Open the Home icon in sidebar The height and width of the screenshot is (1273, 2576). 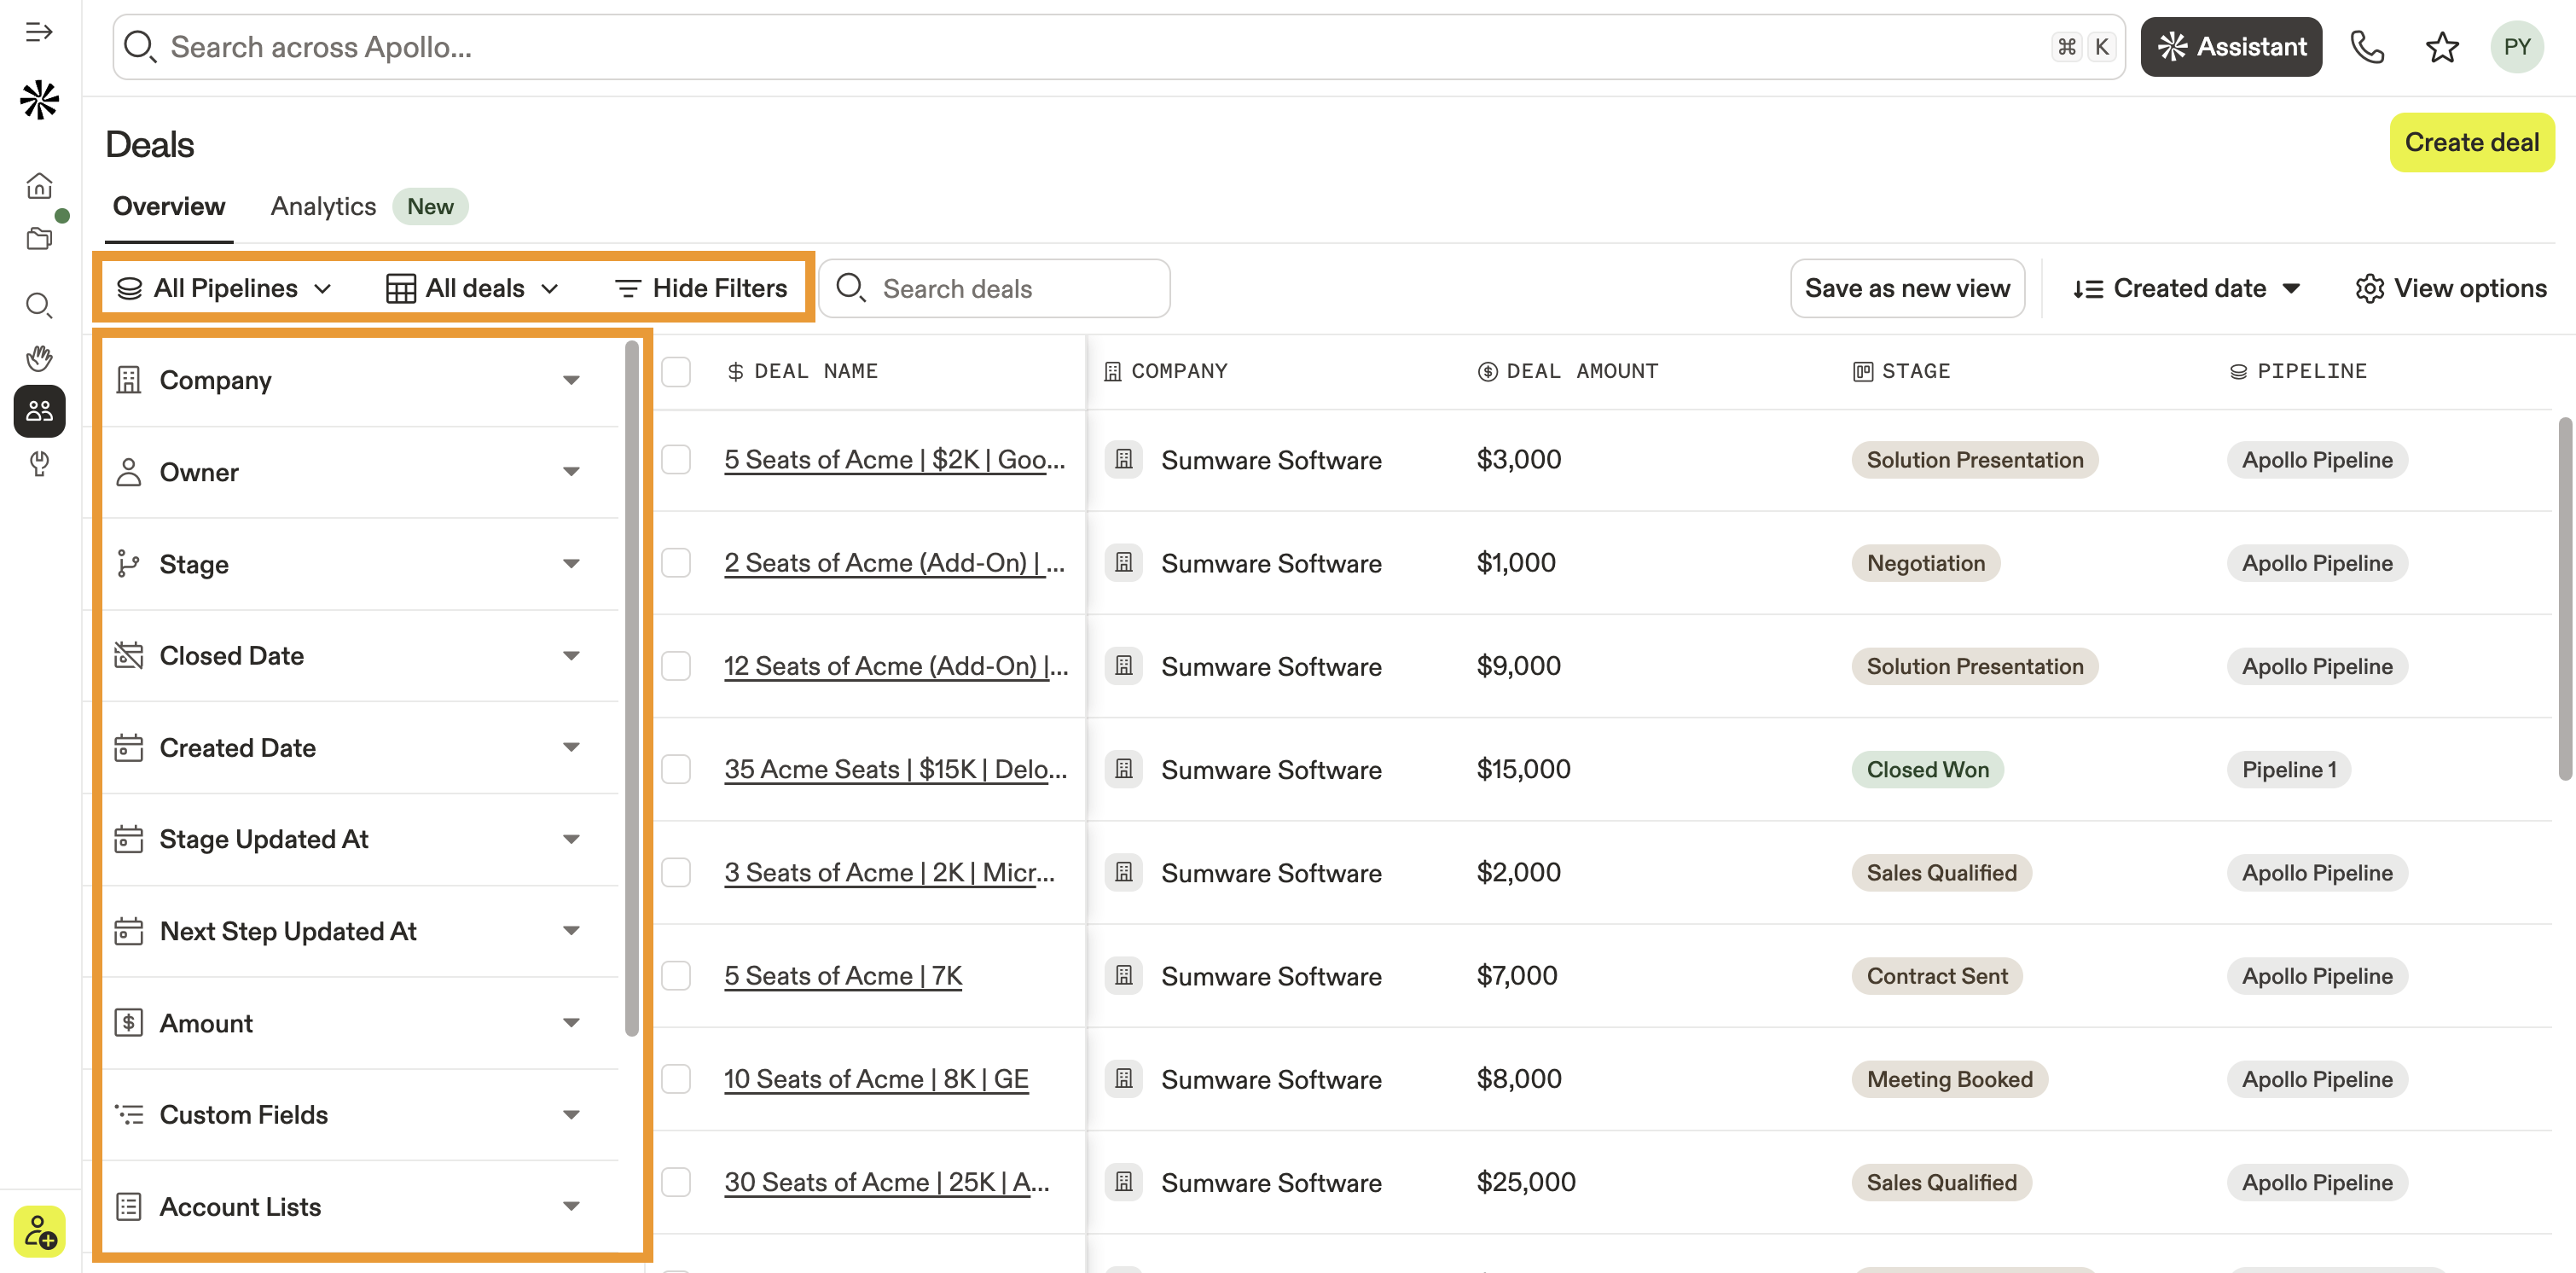[x=39, y=185]
